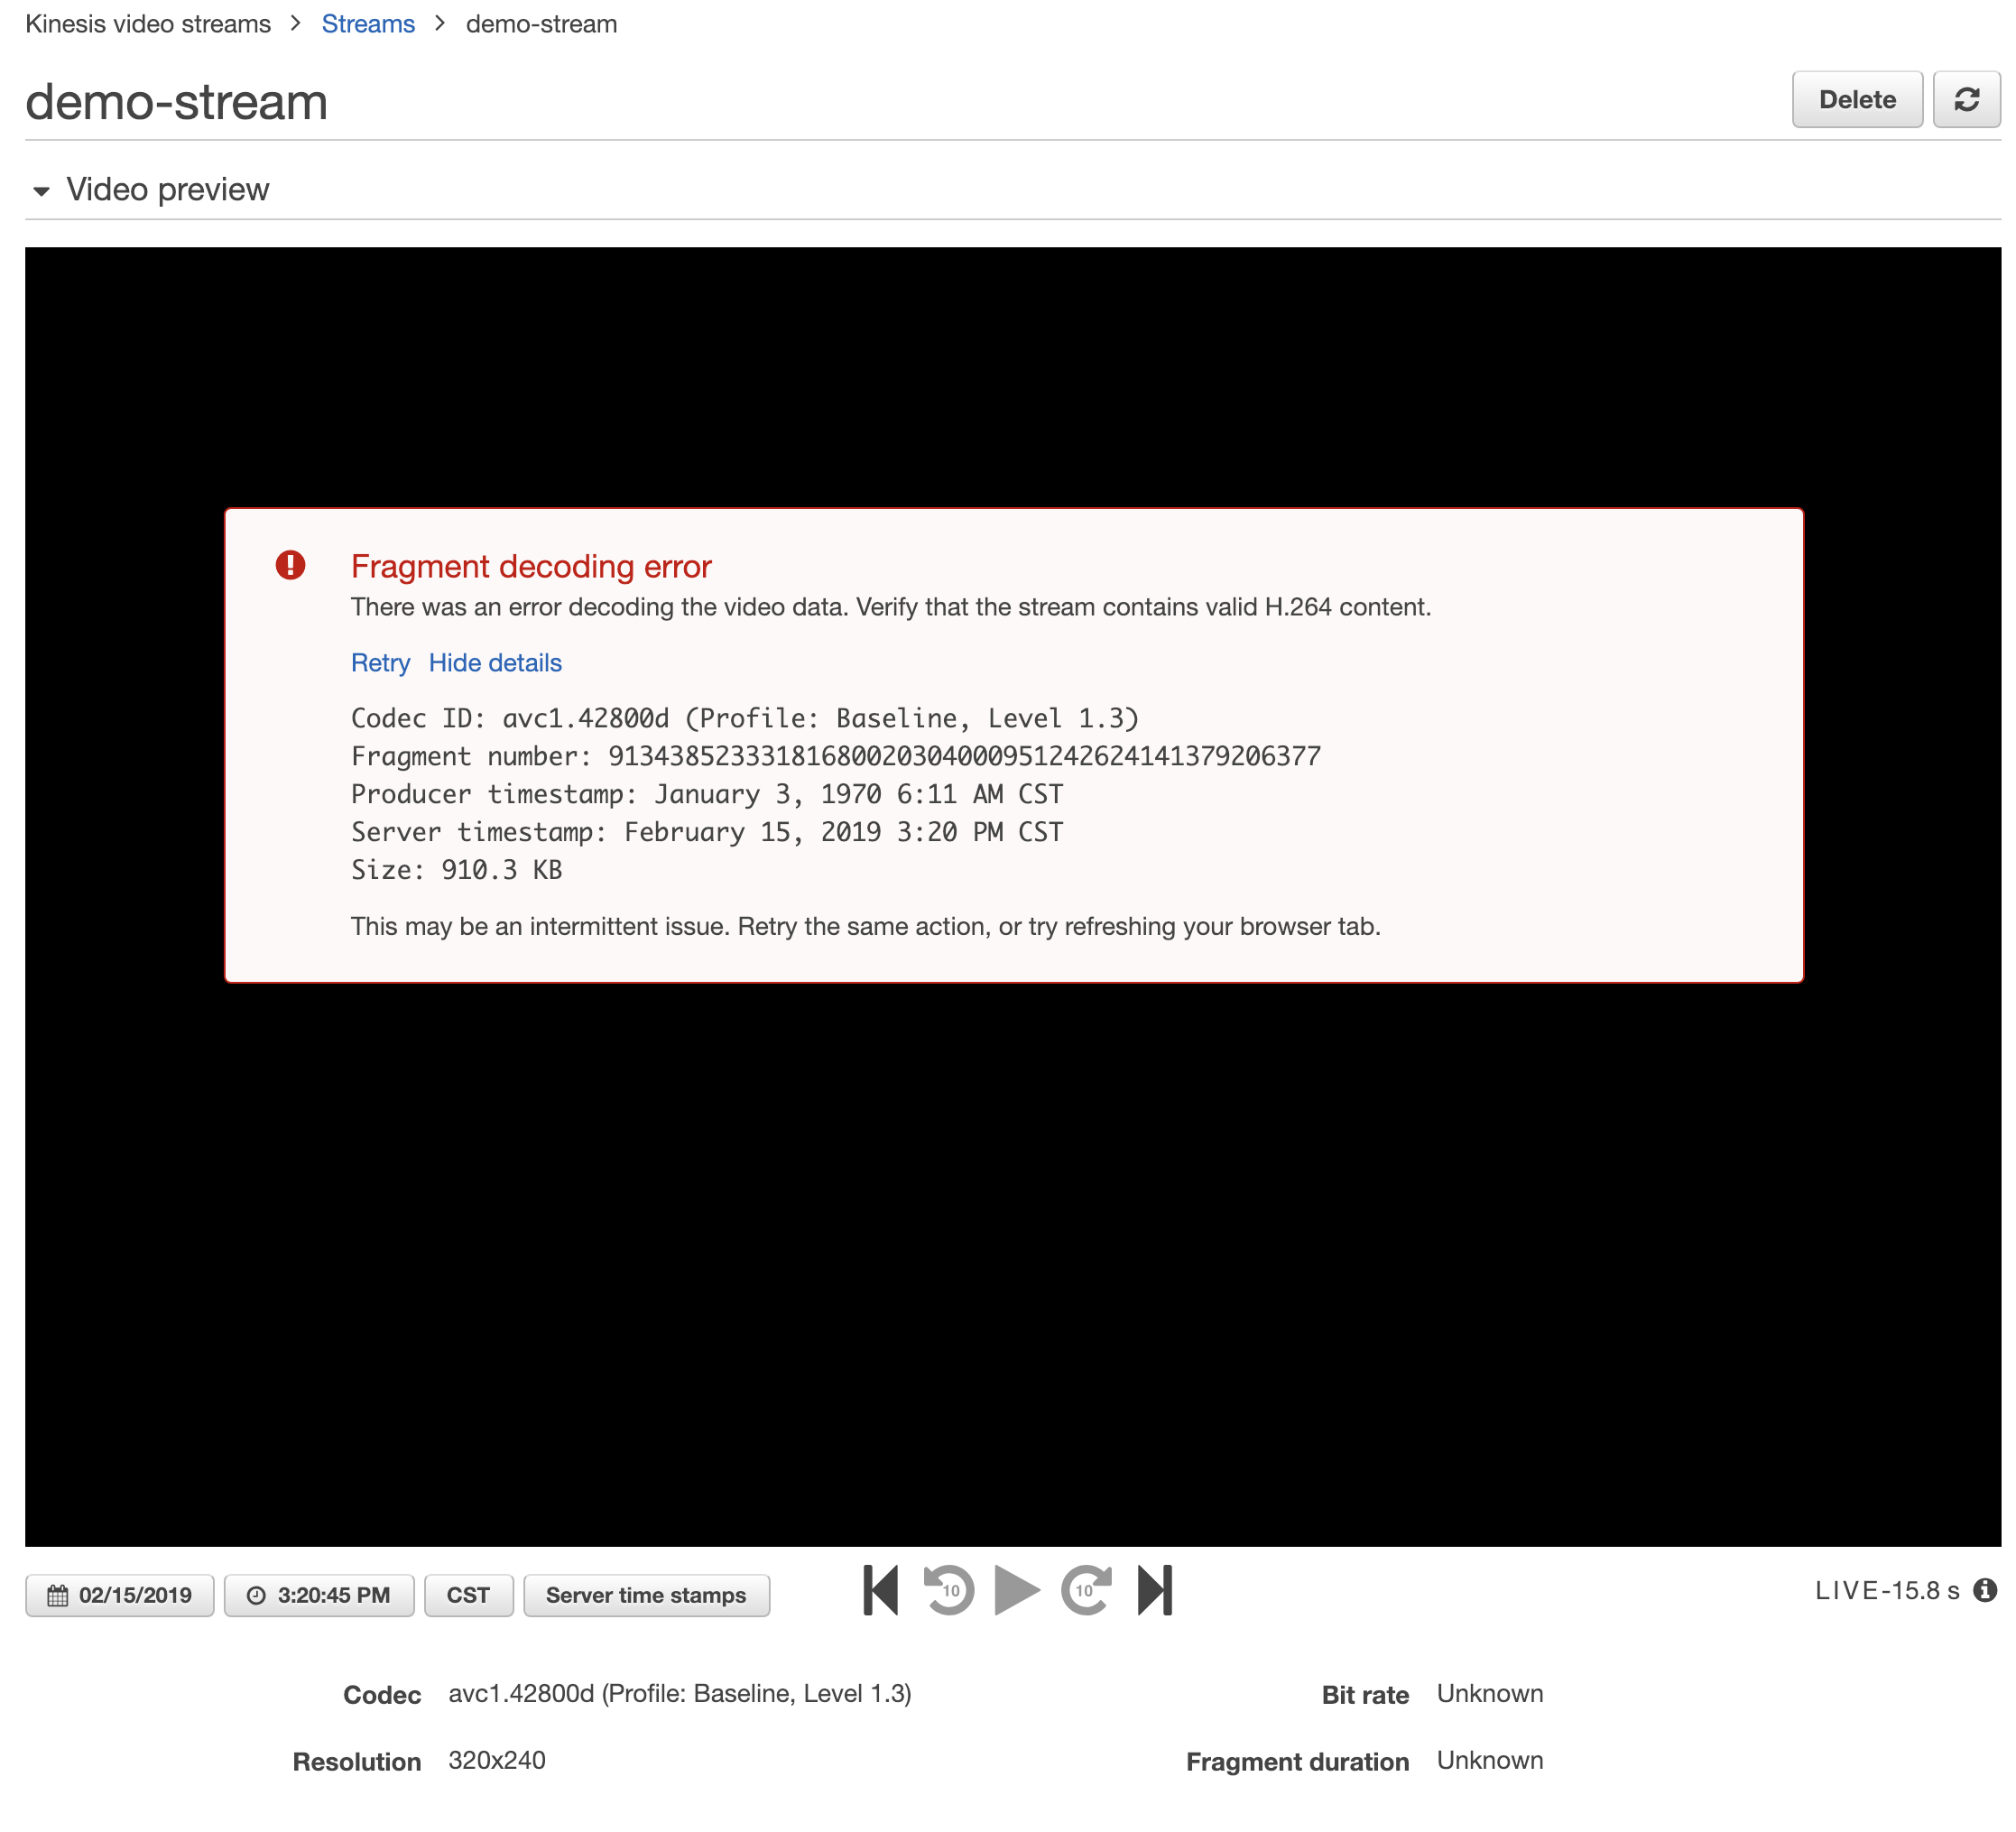Open the Streams breadcrumb page

[368, 23]
